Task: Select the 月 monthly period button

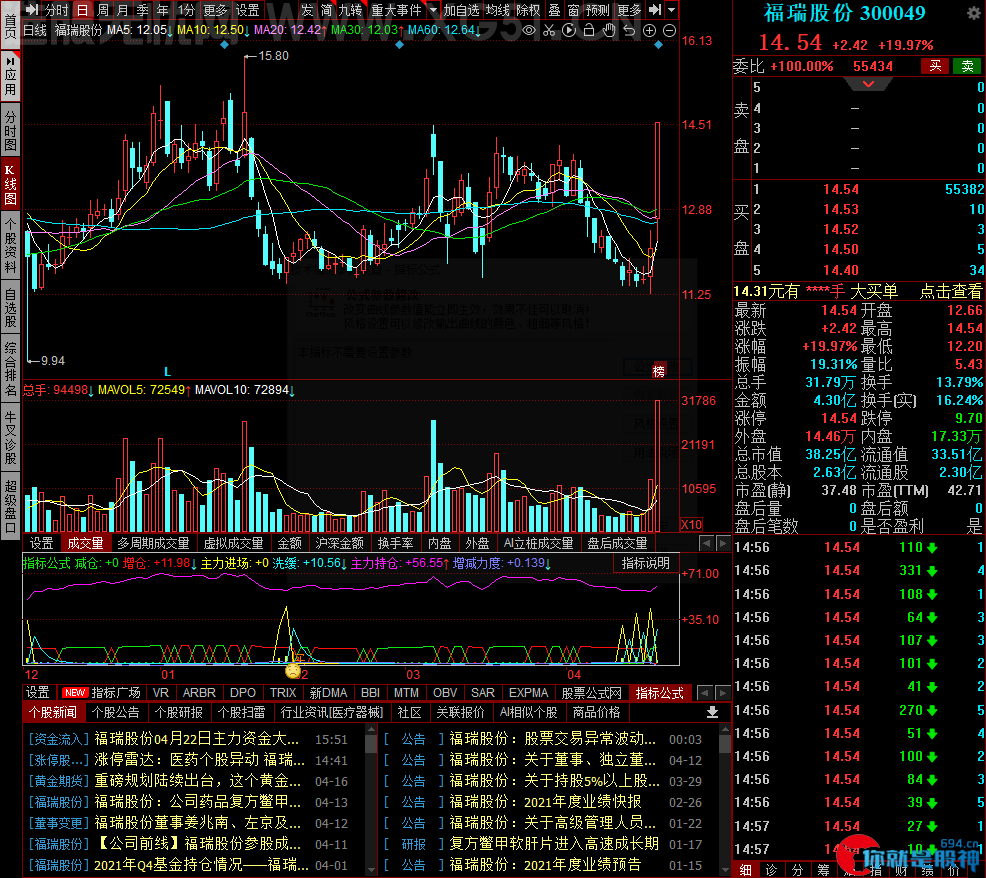Action: click(x=123, y=10)
